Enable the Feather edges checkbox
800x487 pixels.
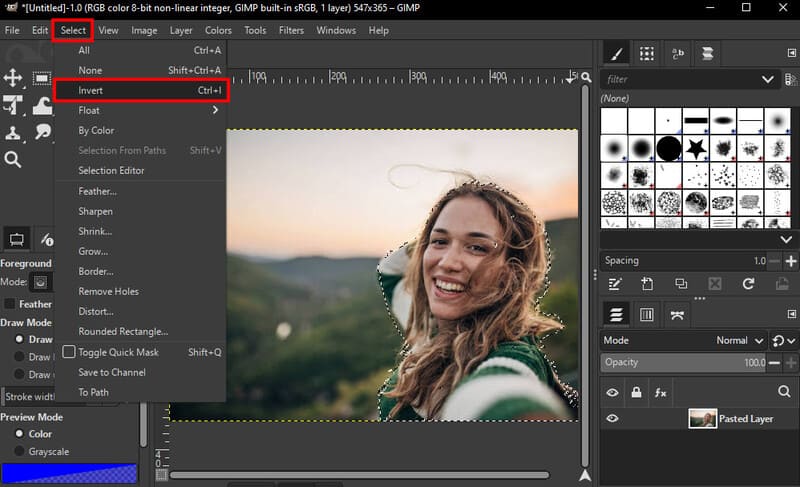(x=9, y=304)
